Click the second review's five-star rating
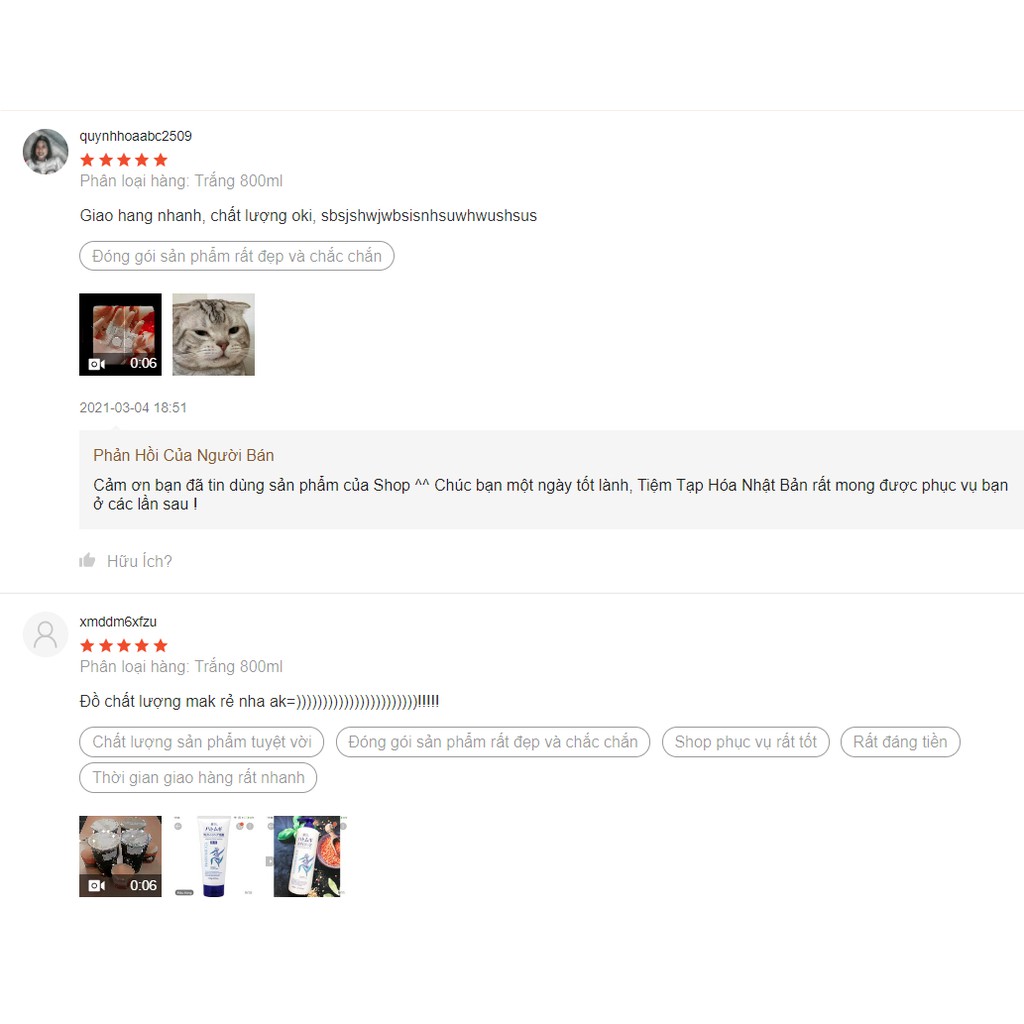 124,646
